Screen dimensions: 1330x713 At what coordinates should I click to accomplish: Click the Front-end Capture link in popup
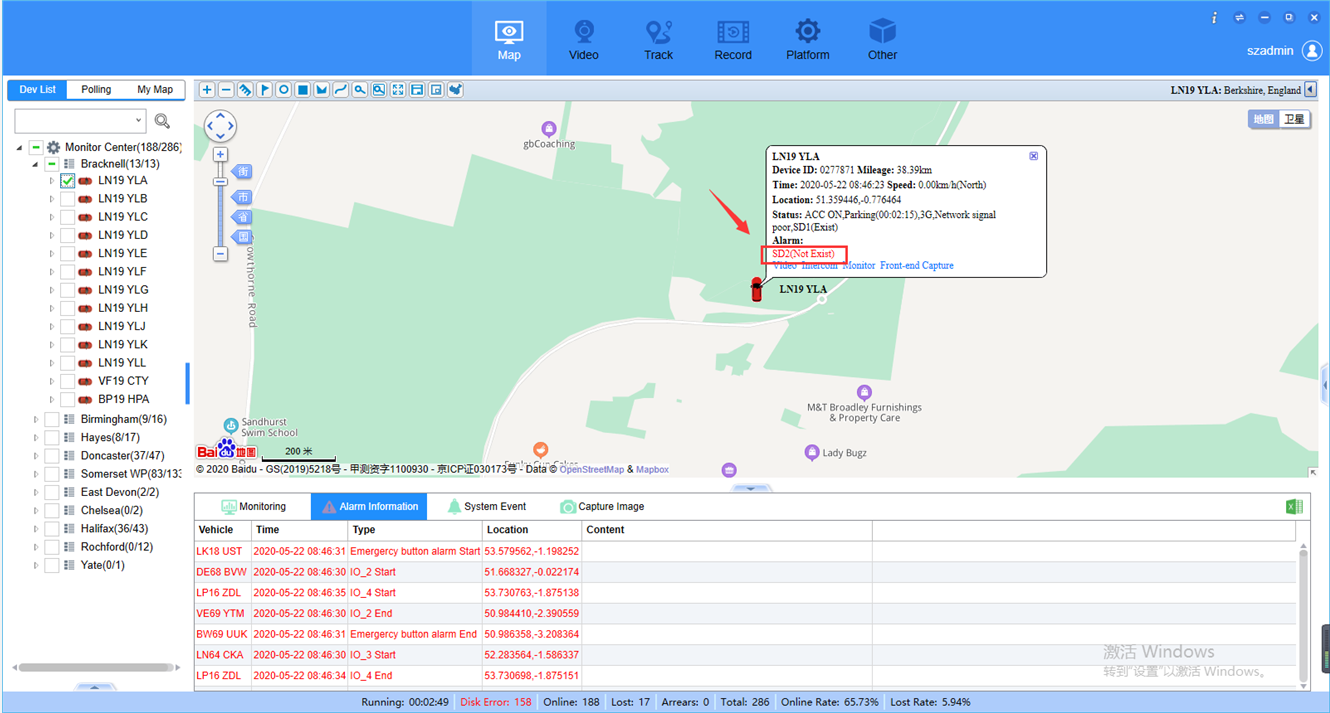click(917, 266)
